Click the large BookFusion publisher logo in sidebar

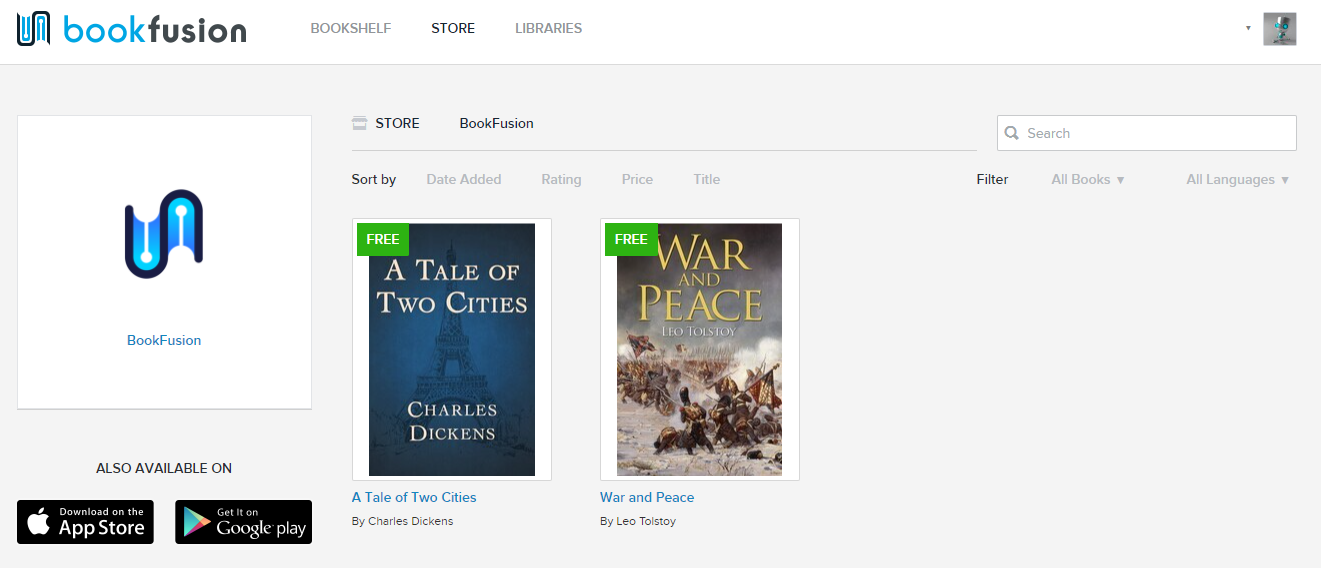[164, 233]
